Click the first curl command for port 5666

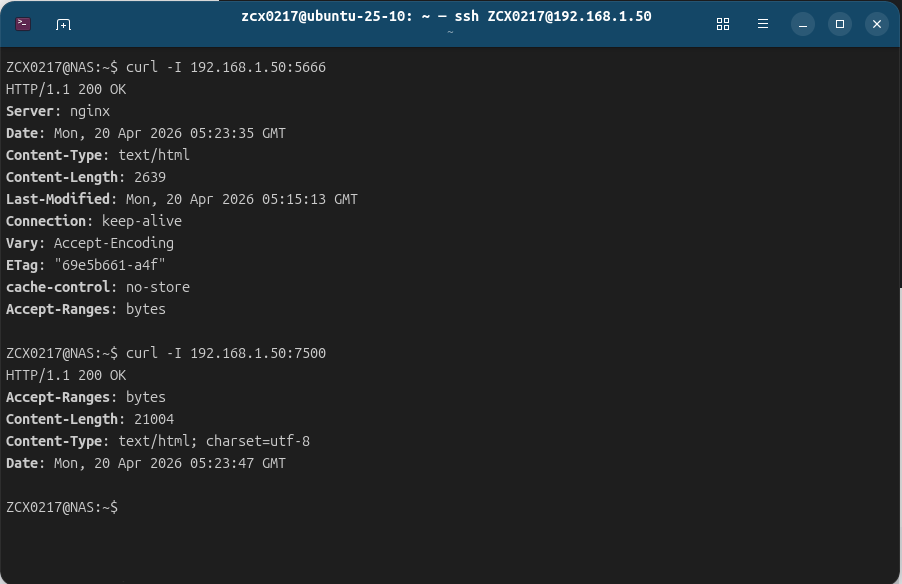(x=225, y=67)
